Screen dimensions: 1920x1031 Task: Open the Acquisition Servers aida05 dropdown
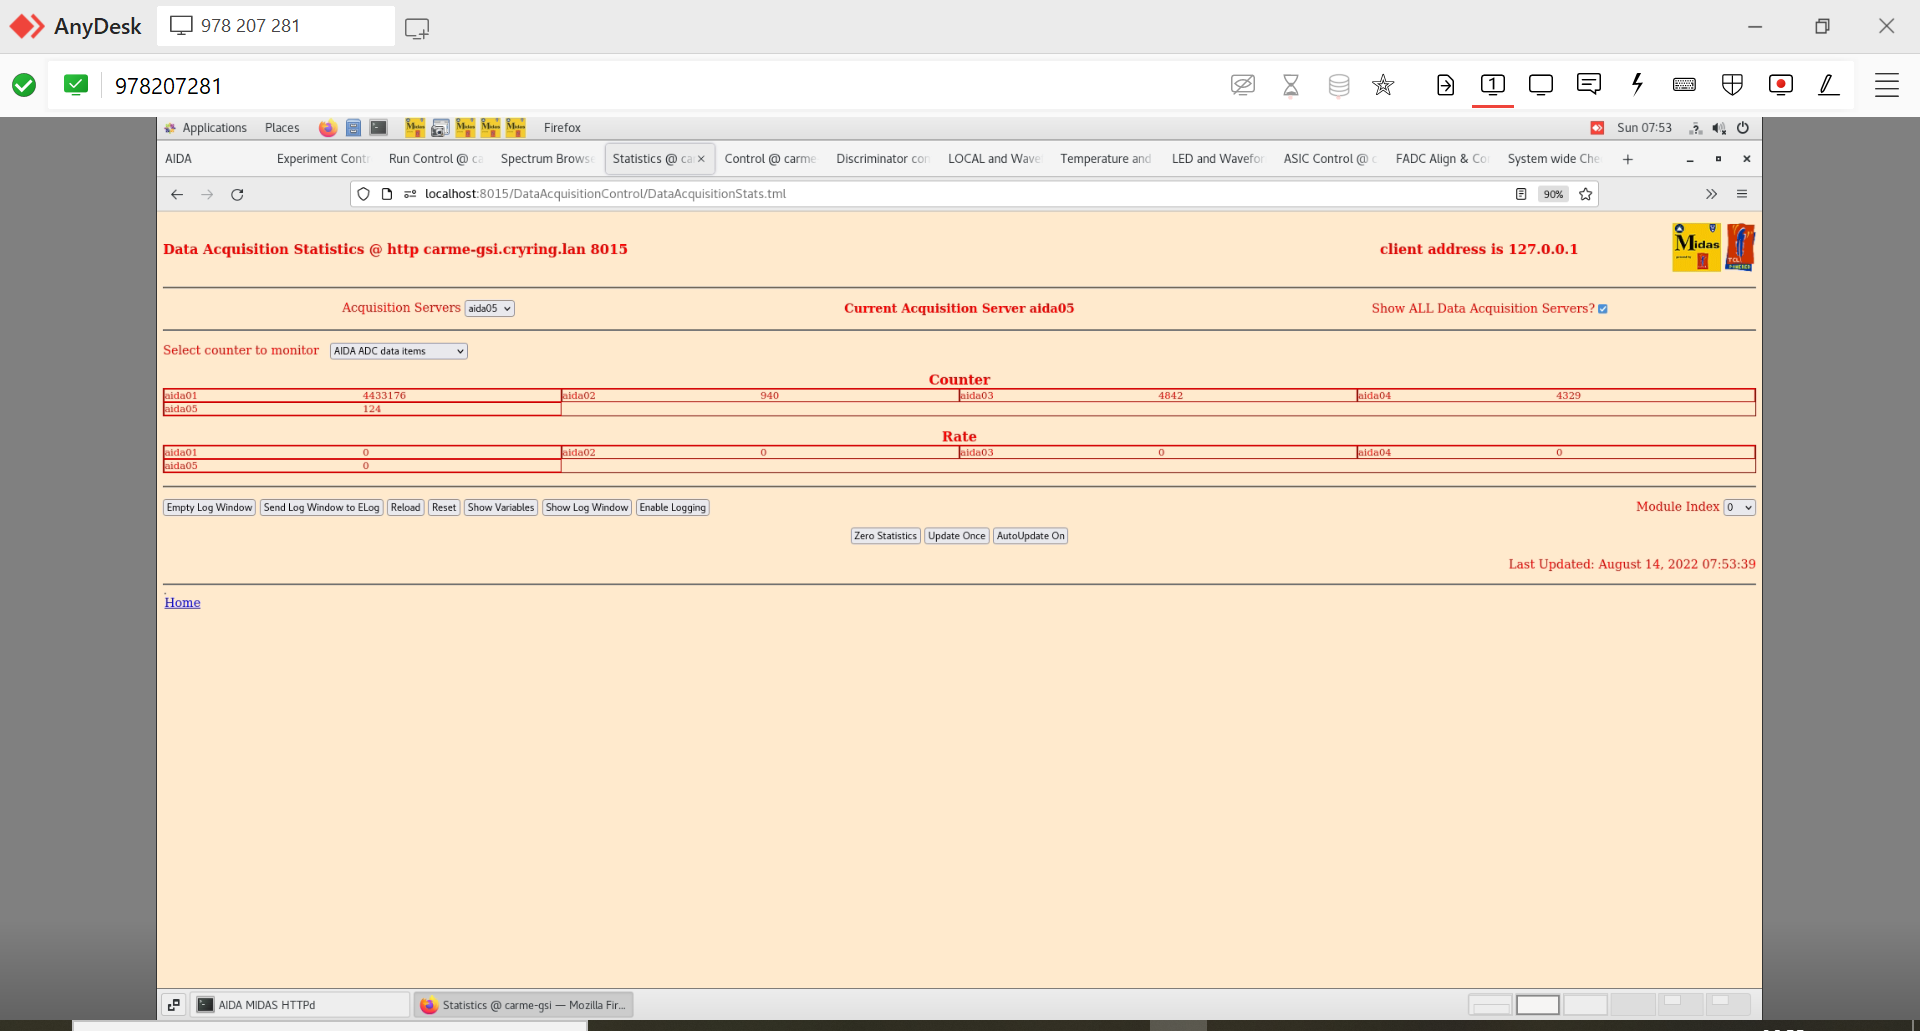point(489,309)
